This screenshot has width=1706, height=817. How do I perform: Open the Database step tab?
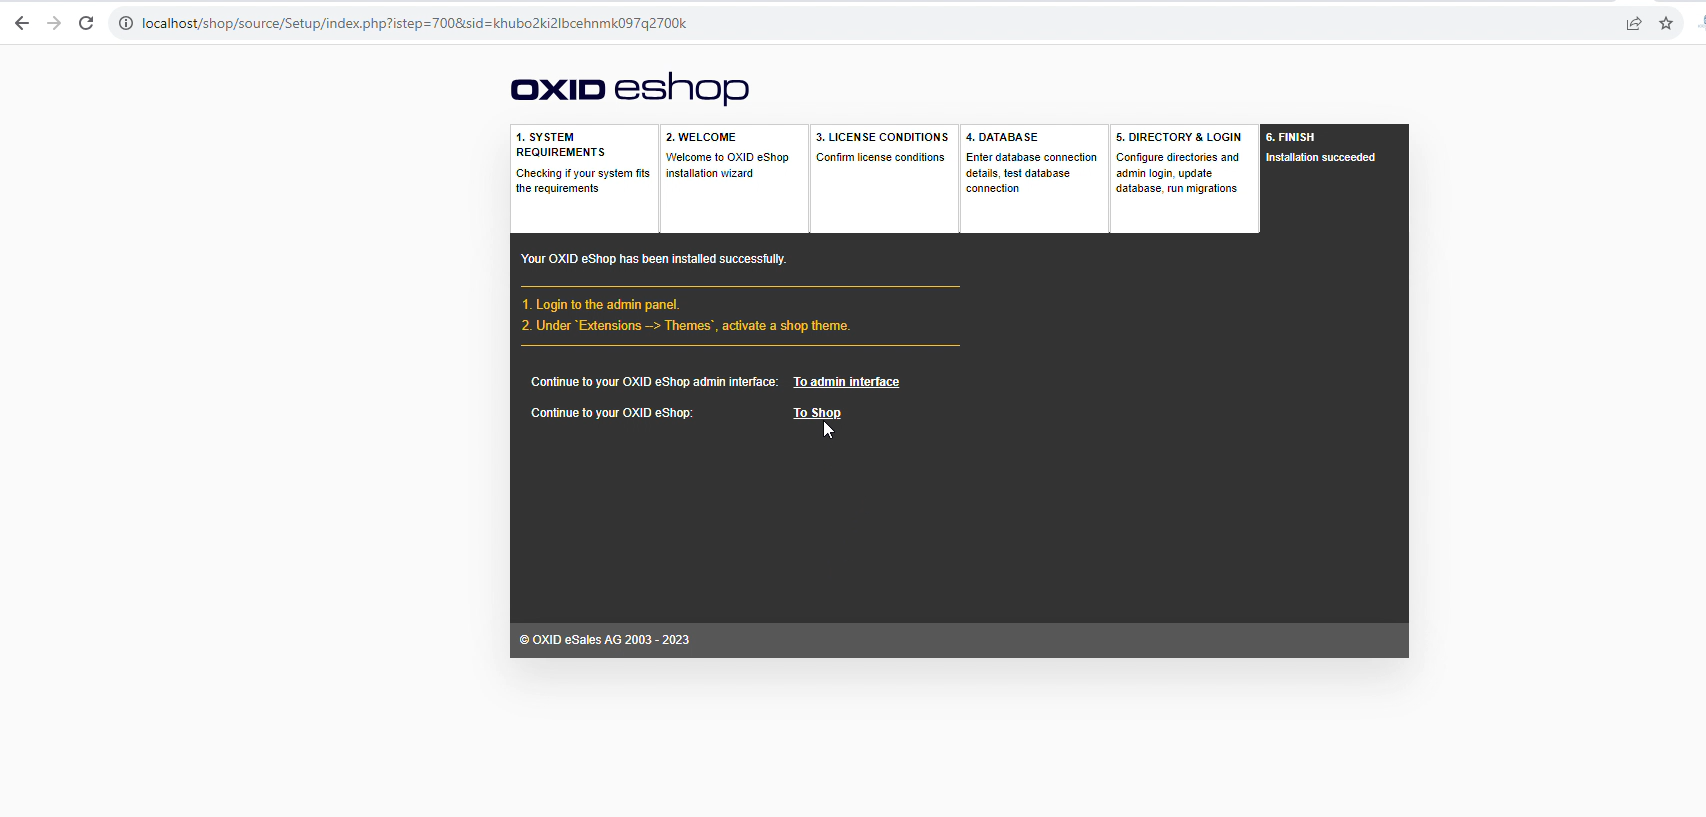pos(1033,162)
